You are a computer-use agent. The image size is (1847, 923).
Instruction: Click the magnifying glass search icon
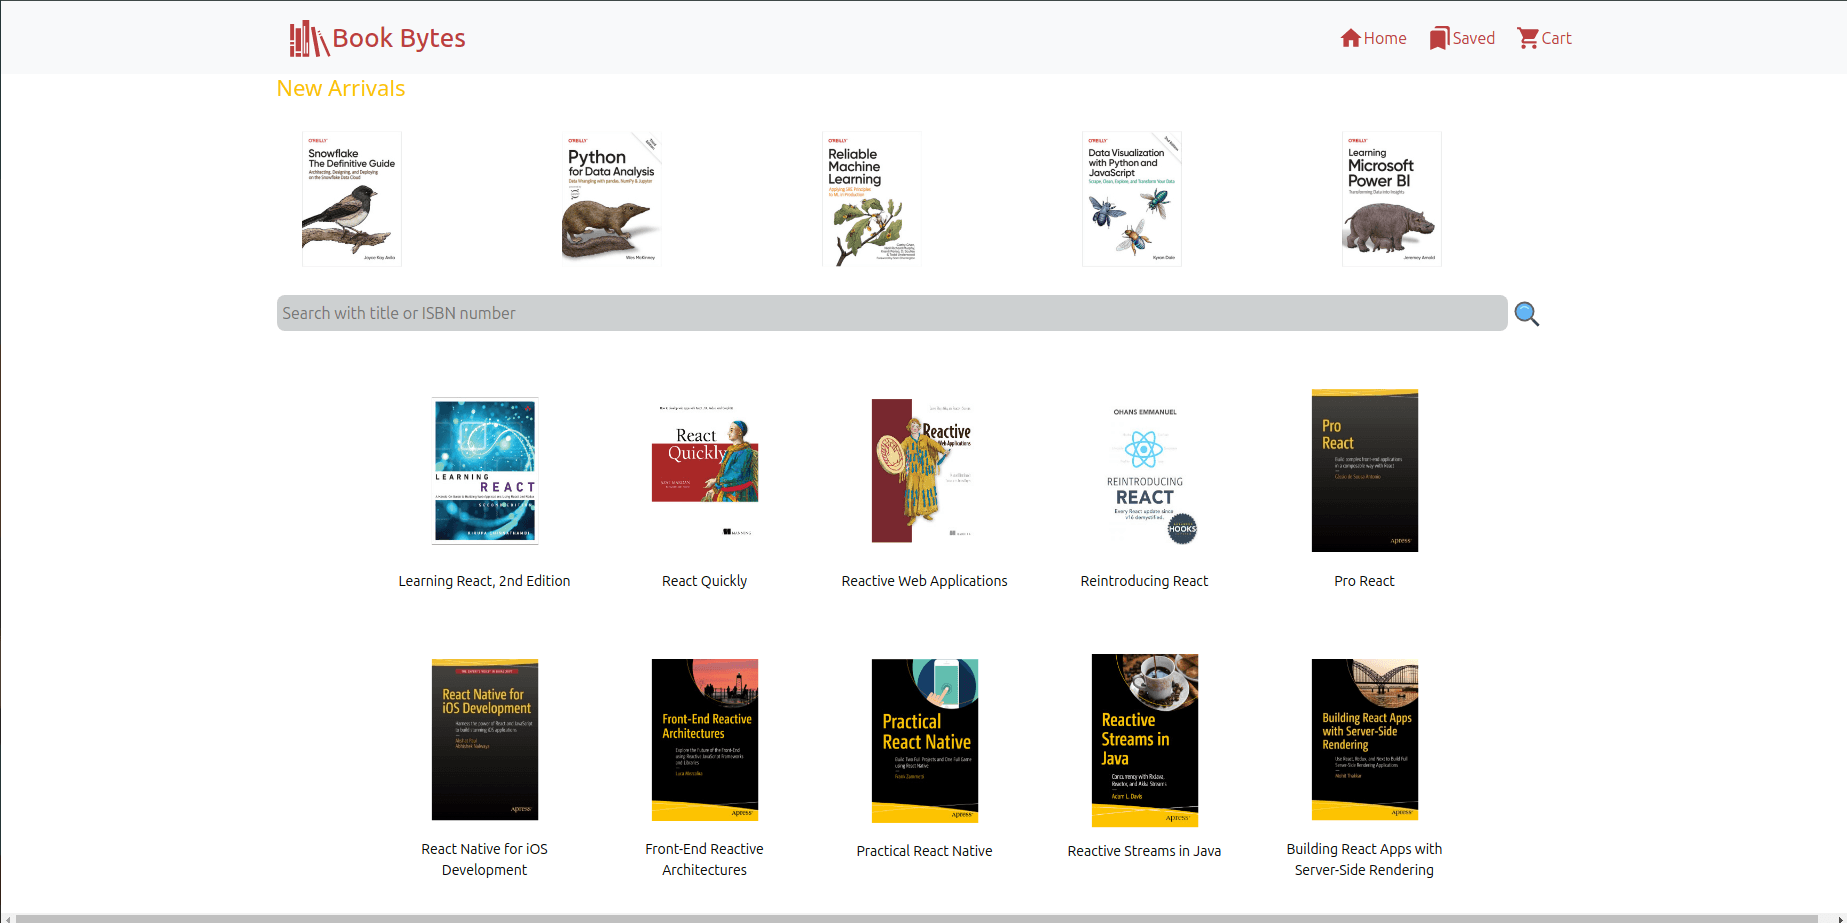click(x=1527, y=314)
